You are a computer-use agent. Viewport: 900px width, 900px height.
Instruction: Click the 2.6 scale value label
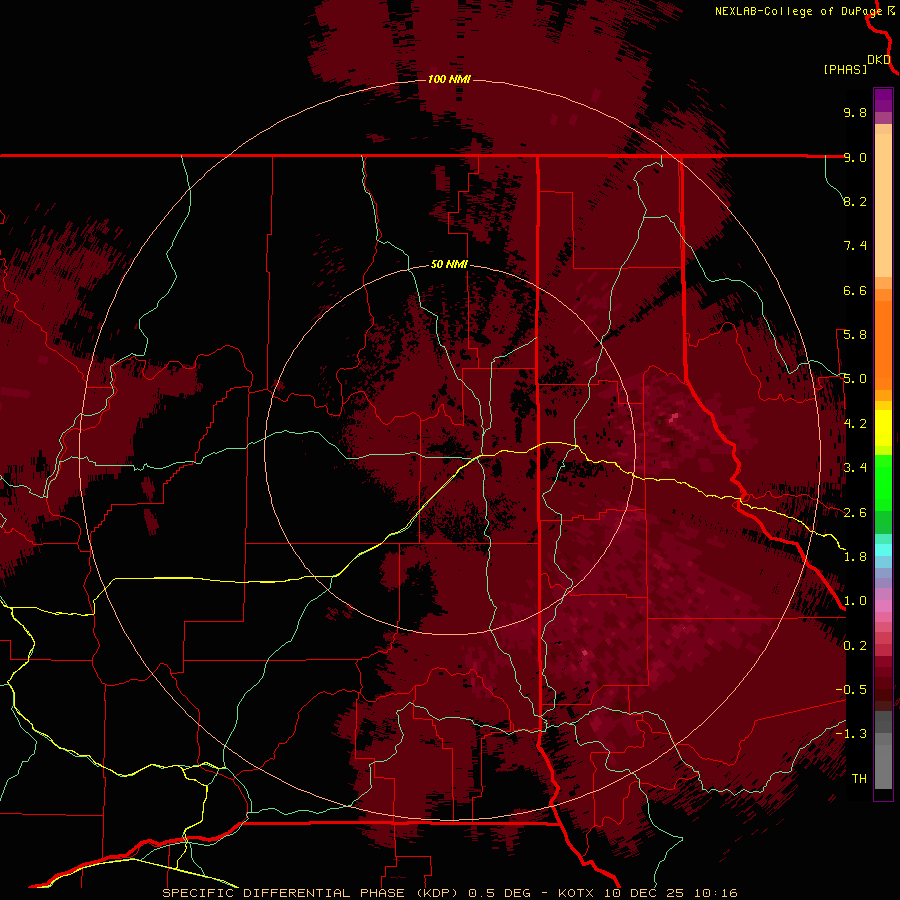click(x=855, y=513)
